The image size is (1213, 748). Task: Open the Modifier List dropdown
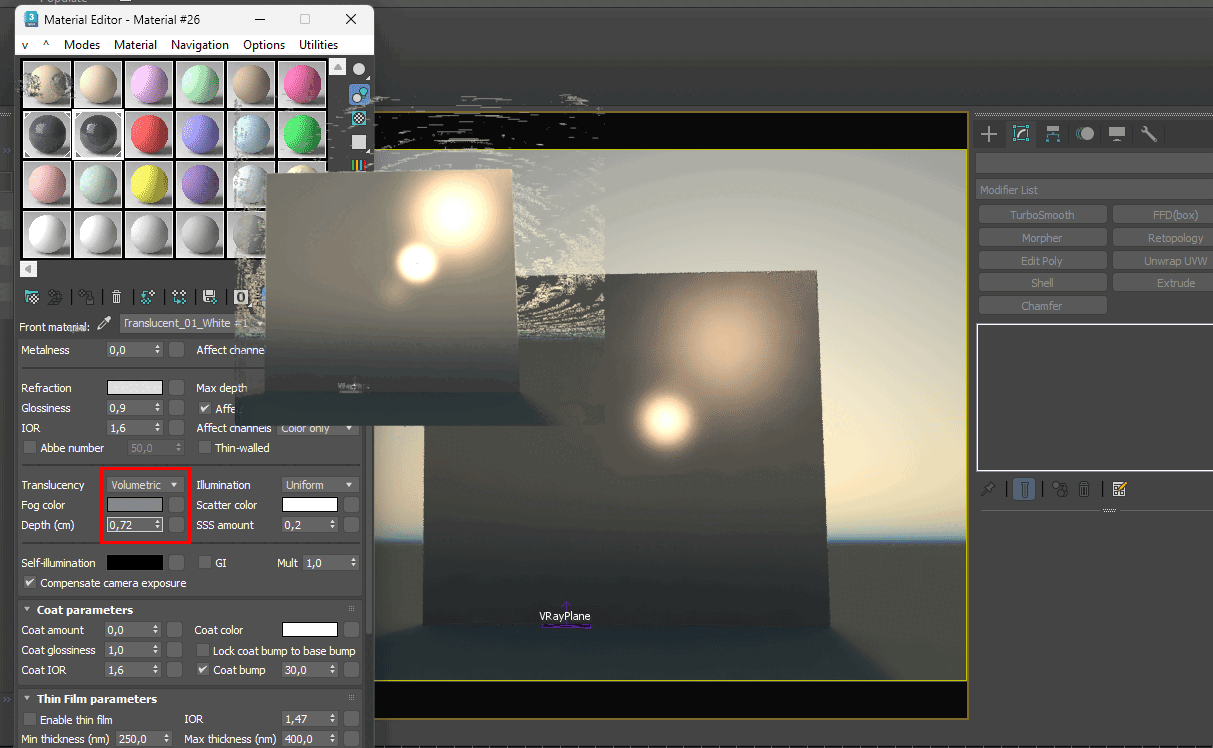coord(1094,190)
